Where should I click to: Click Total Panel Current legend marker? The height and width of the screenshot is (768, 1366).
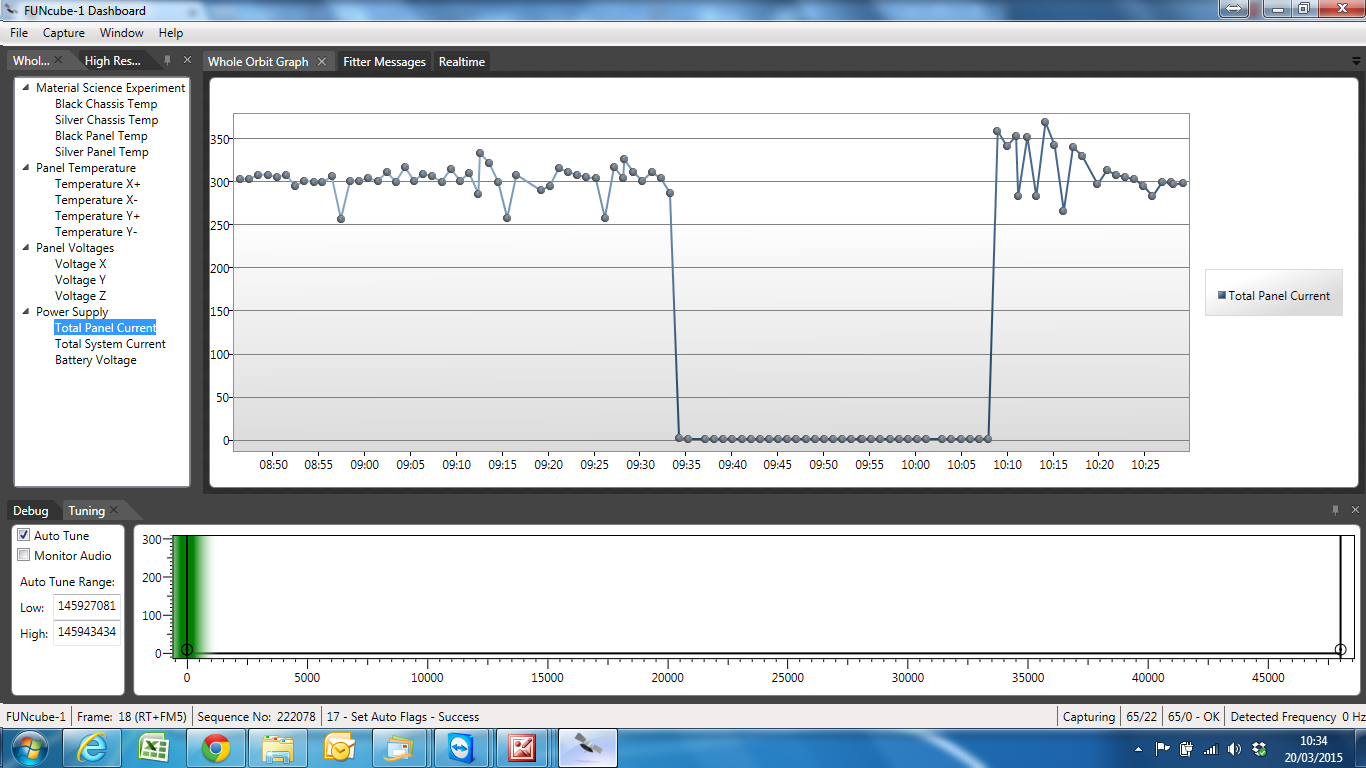pyautogui.click(x=1222, y=295)
